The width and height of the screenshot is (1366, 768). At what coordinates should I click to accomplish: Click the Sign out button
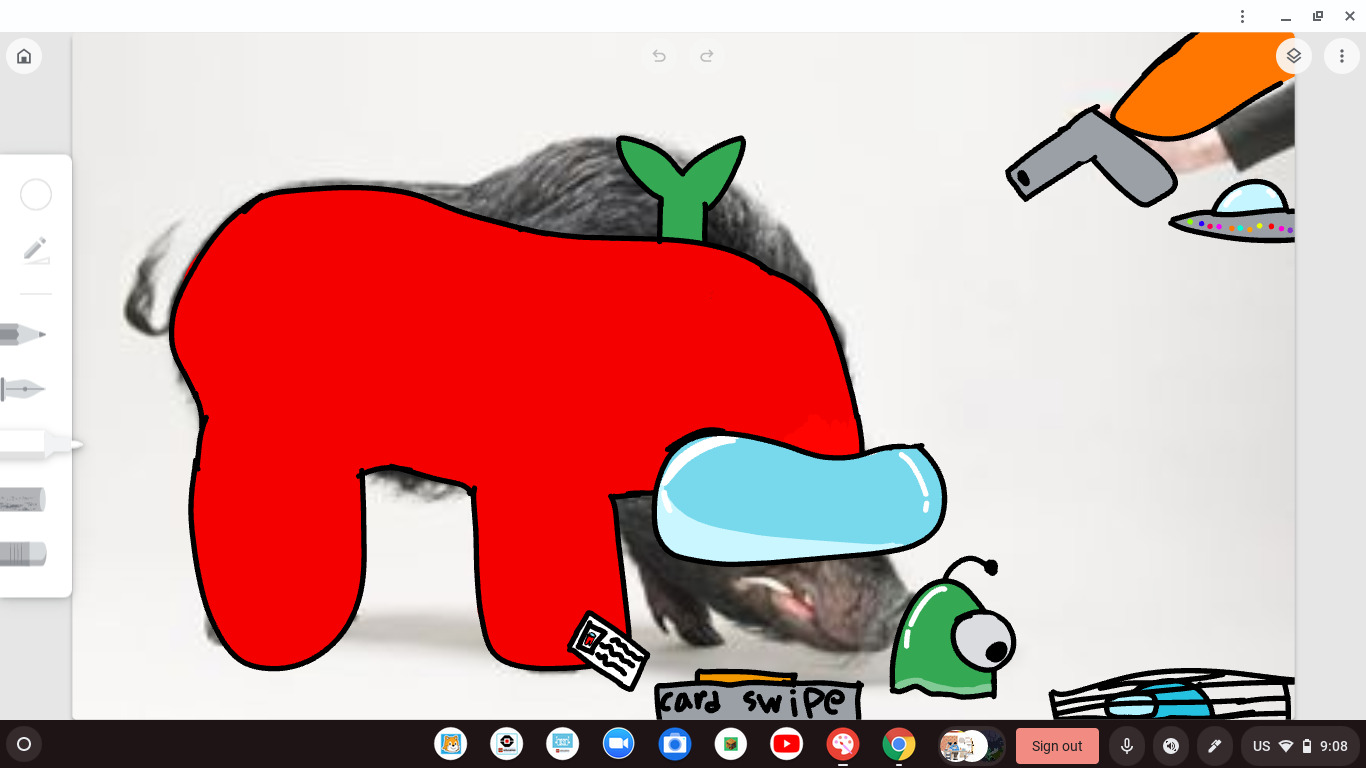[1057, 746]
